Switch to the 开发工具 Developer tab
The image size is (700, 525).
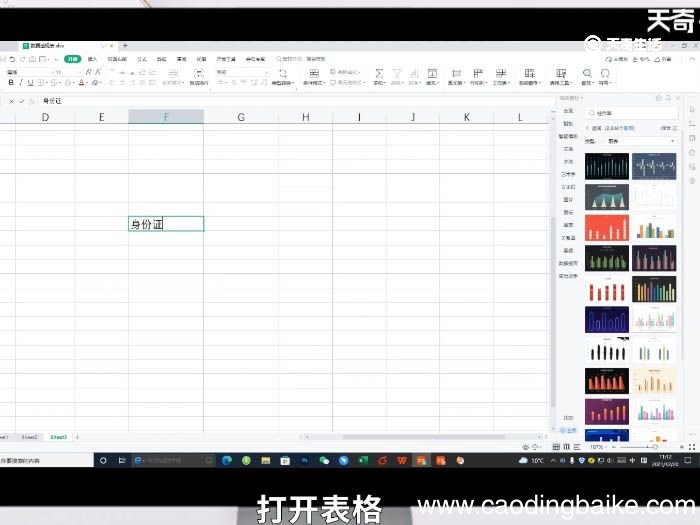coord(226,59)
